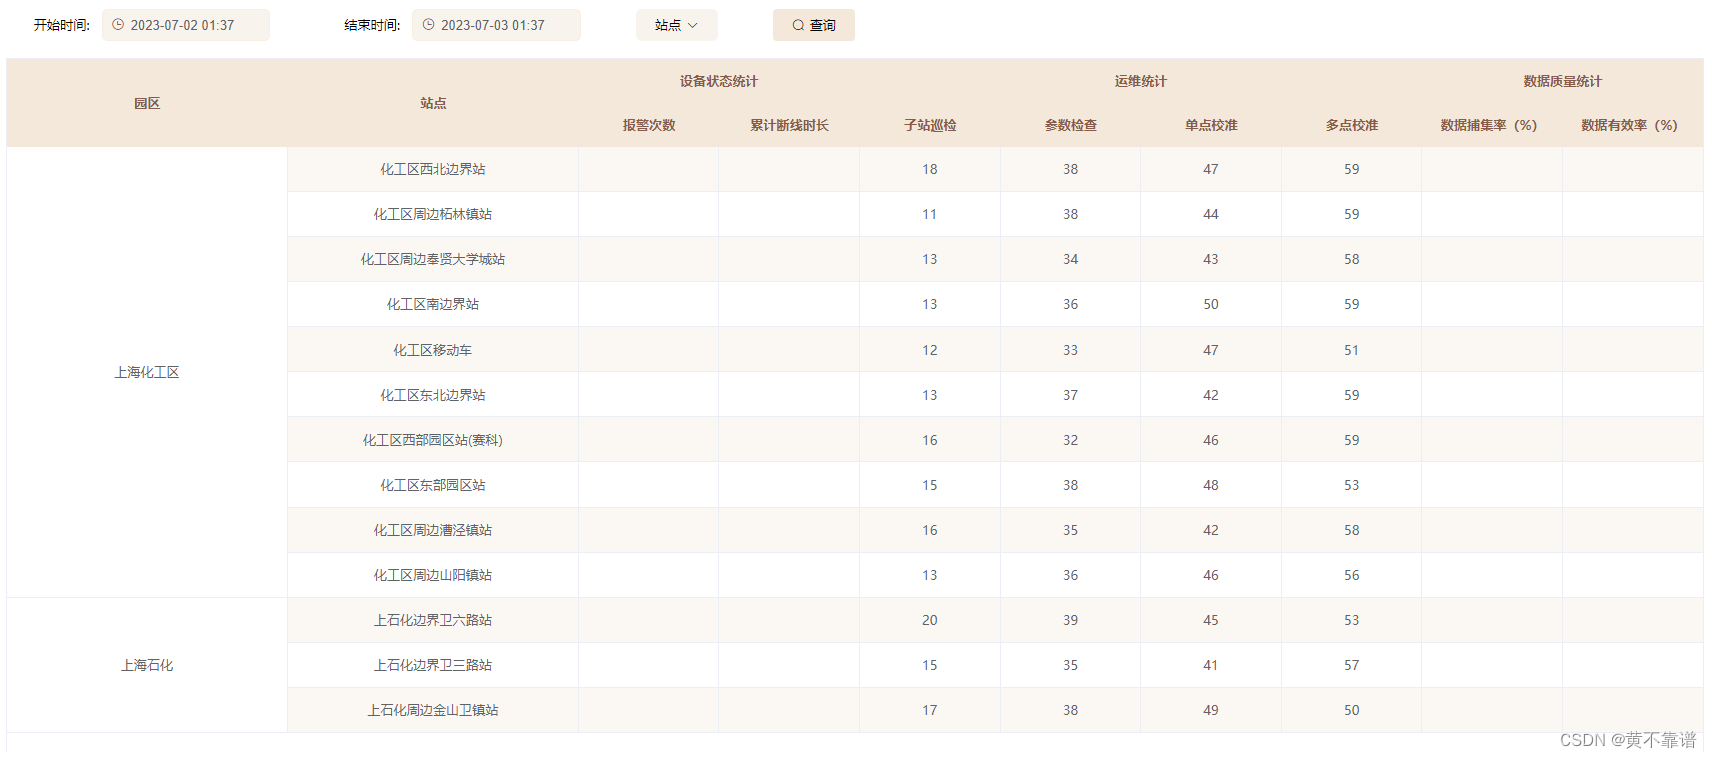Screen dimensions: 1712x758
Task: Click the search icon on the 查询 button
Action: [x=798, y=25]
